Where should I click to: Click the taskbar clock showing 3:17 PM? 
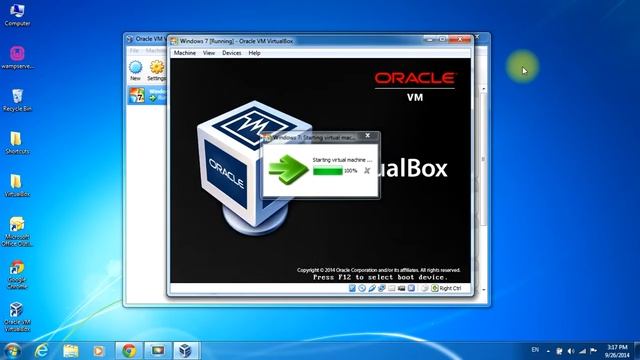pyautogui.click(x=617, y=351)
